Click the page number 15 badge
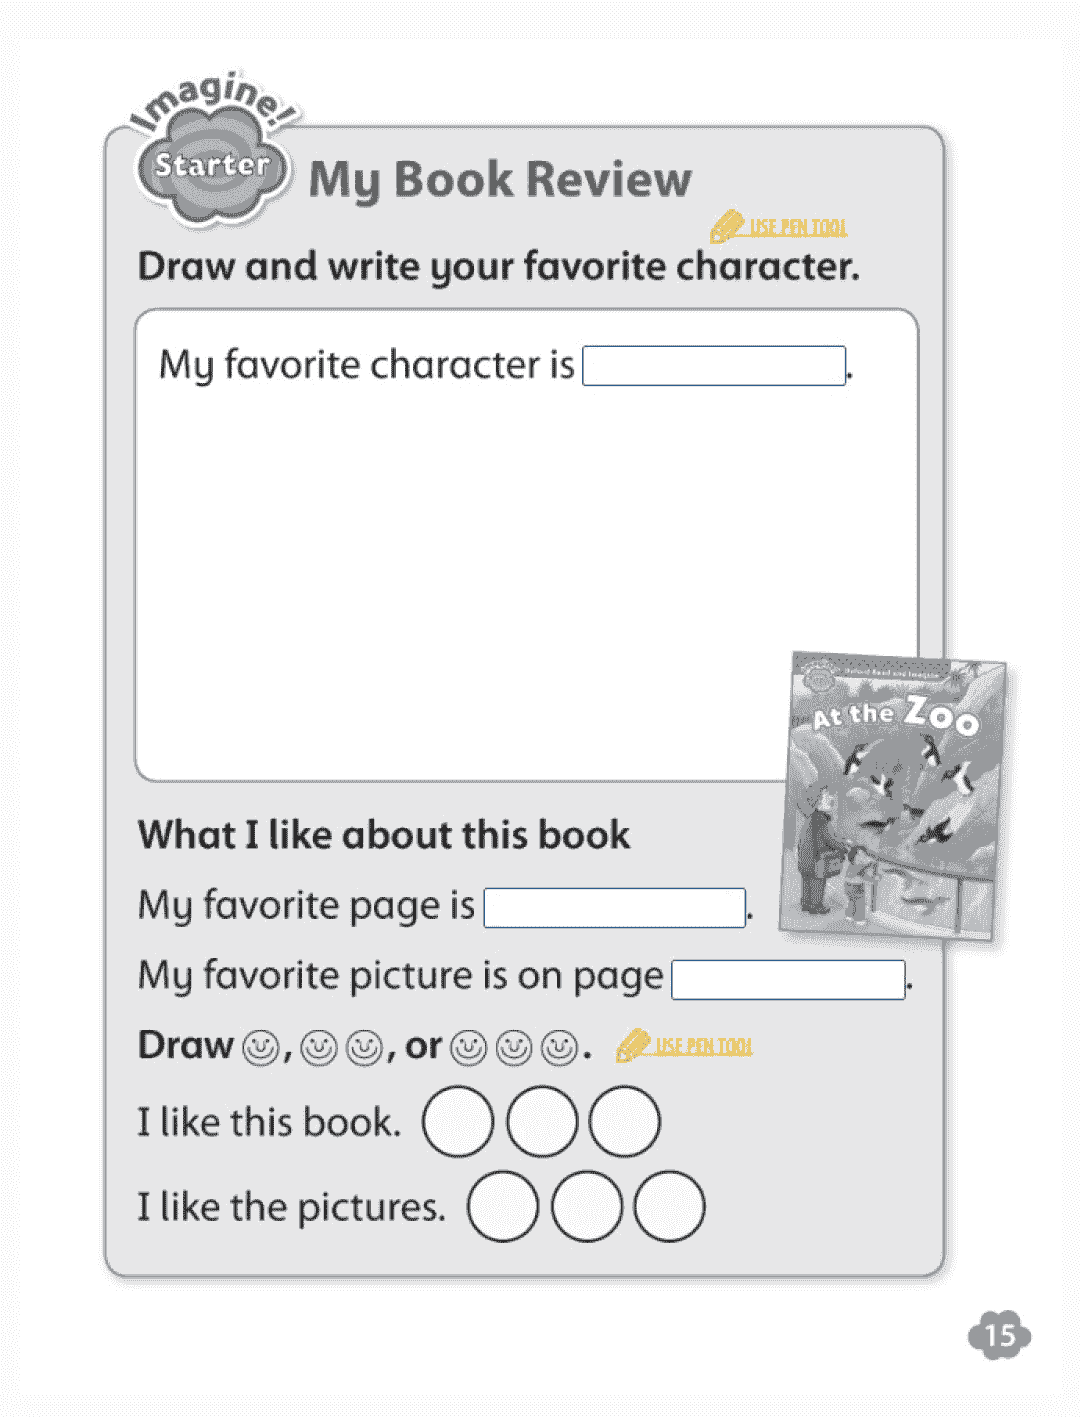Viewport: 1080px width, 1417px height. coord(999,1336)
